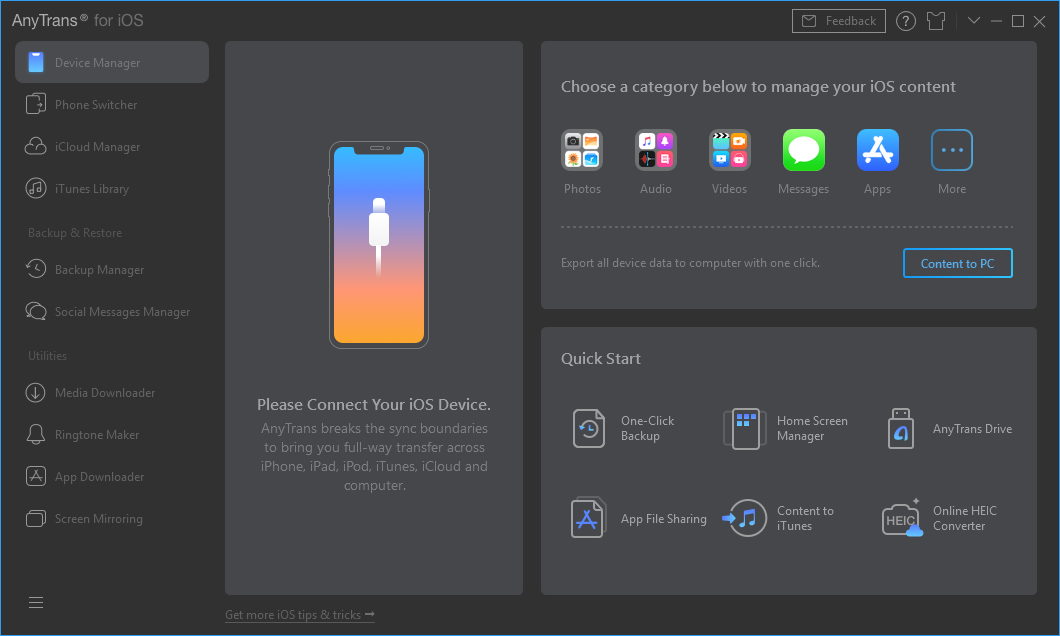1060x636 pixels.
Task: Open Backup Manager
Action: [x=112, y=270]
